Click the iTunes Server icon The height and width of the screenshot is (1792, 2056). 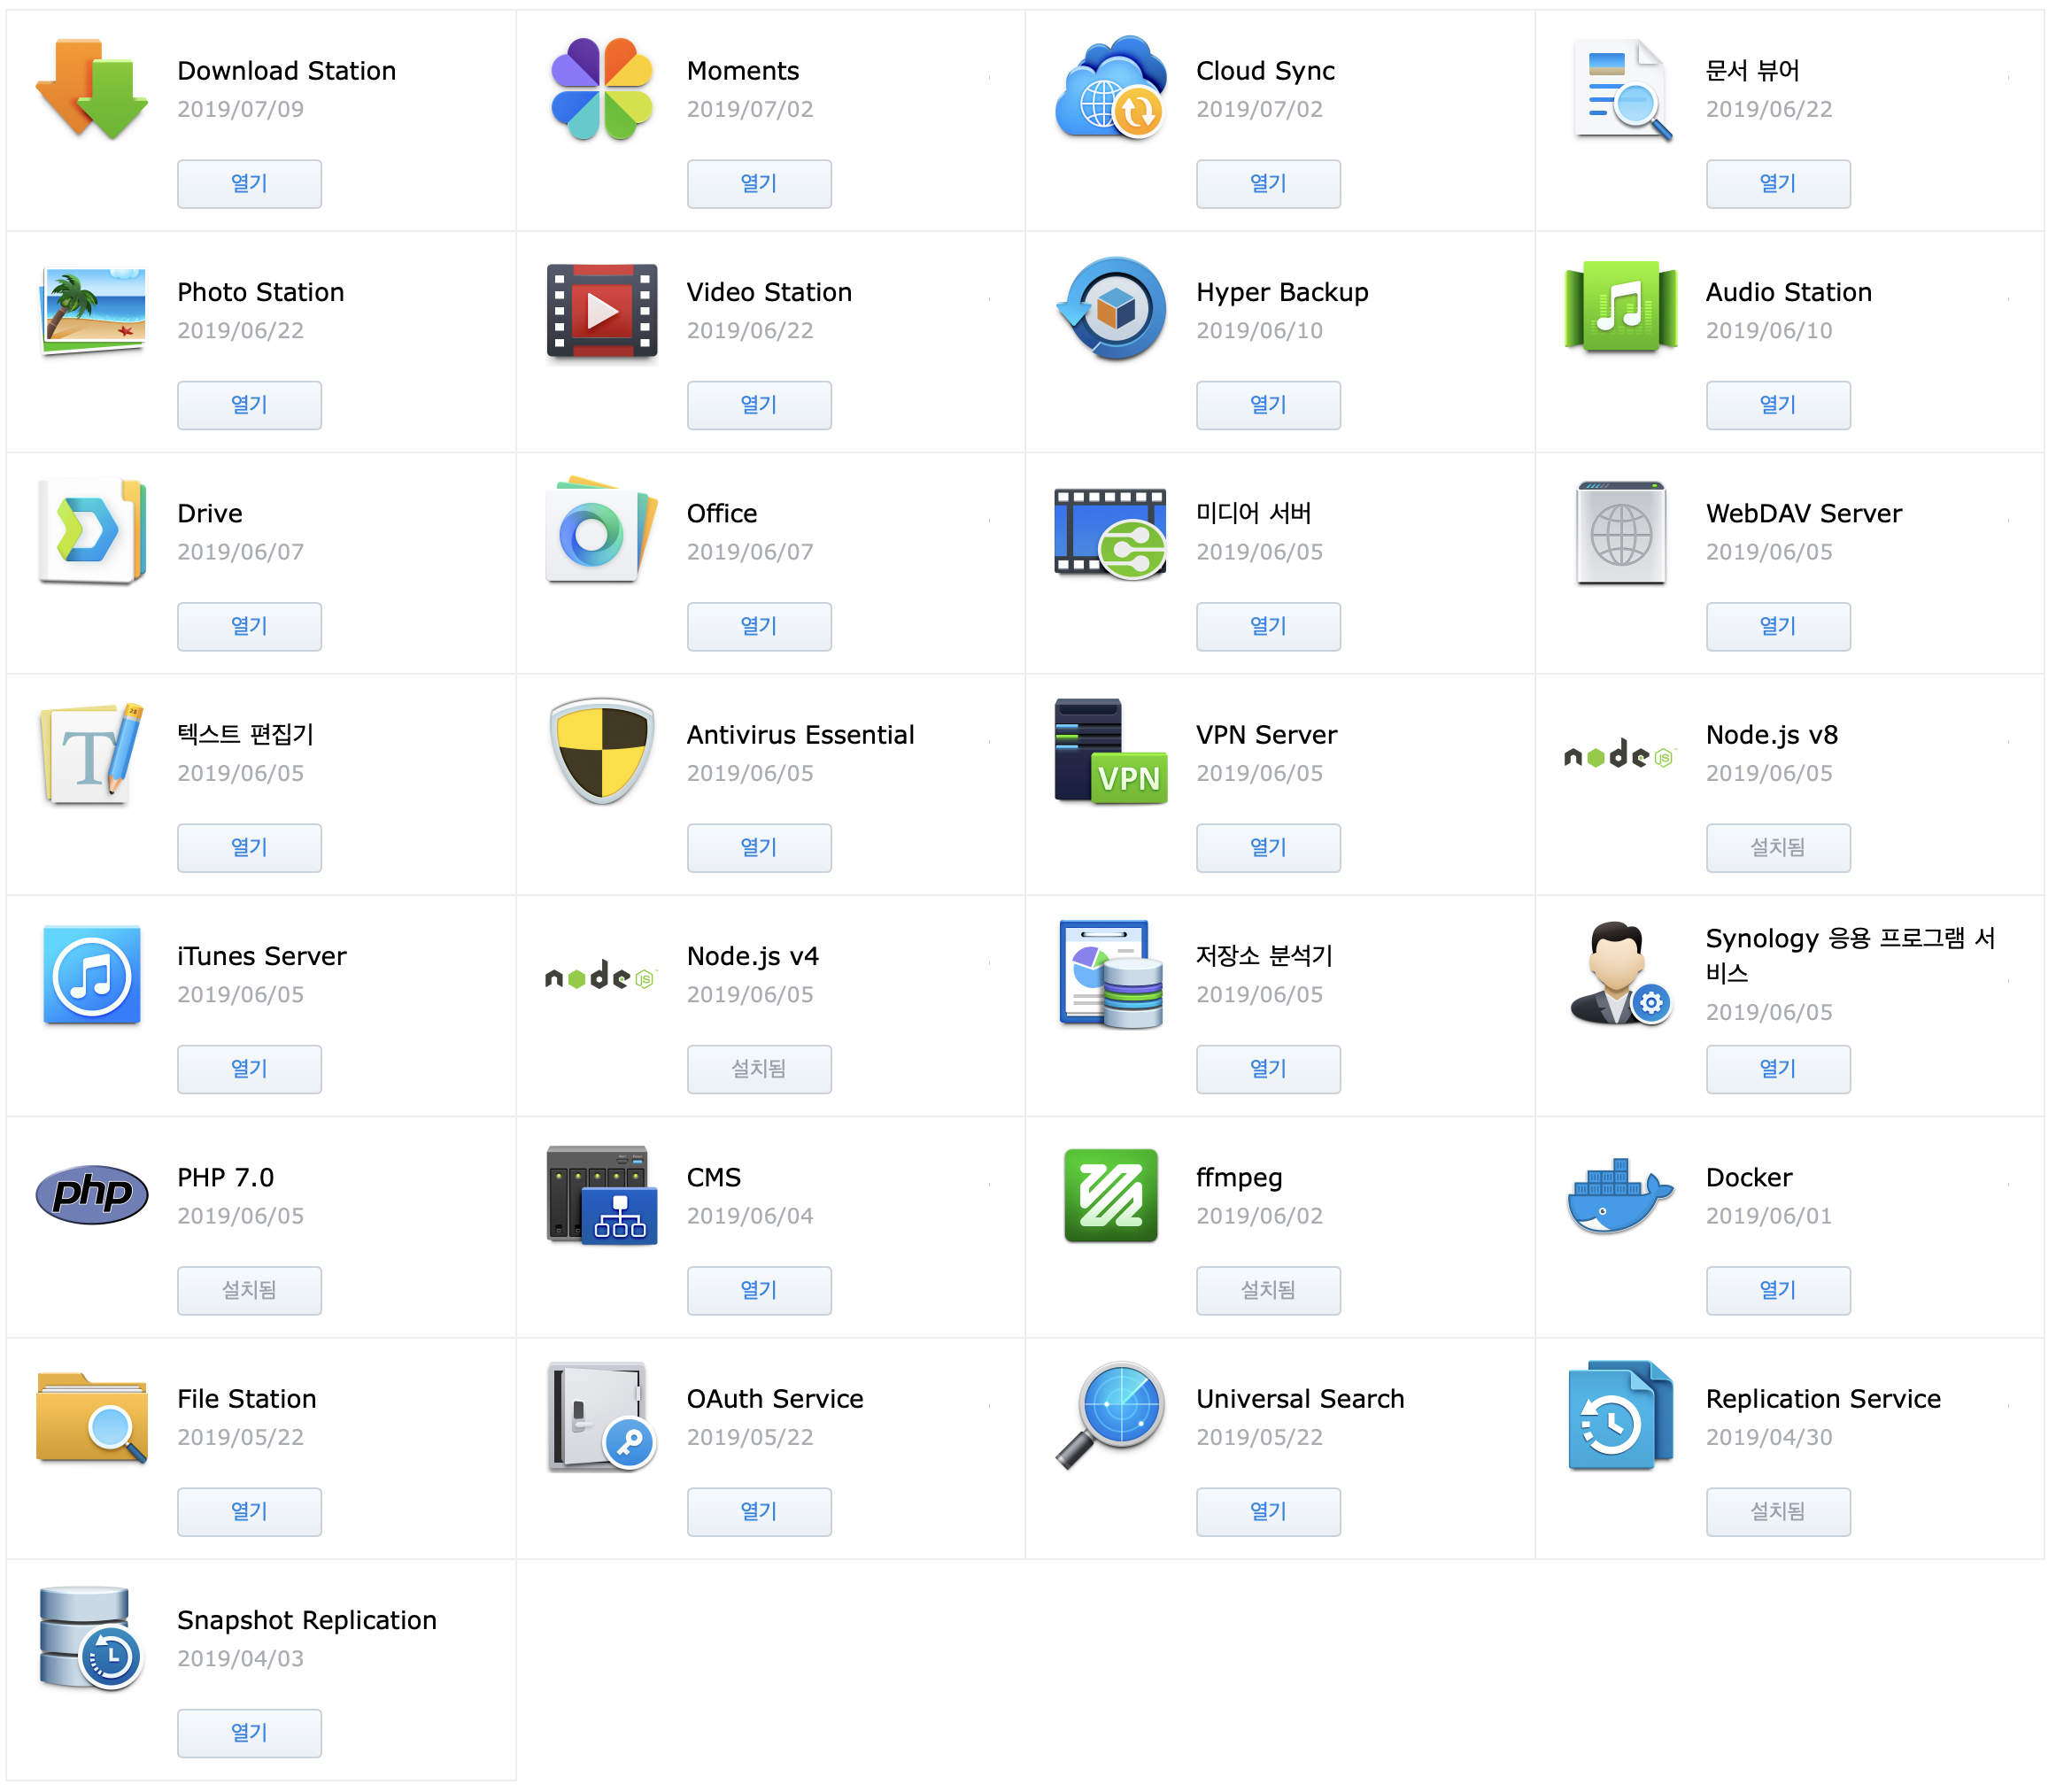[x=92, y=975]
